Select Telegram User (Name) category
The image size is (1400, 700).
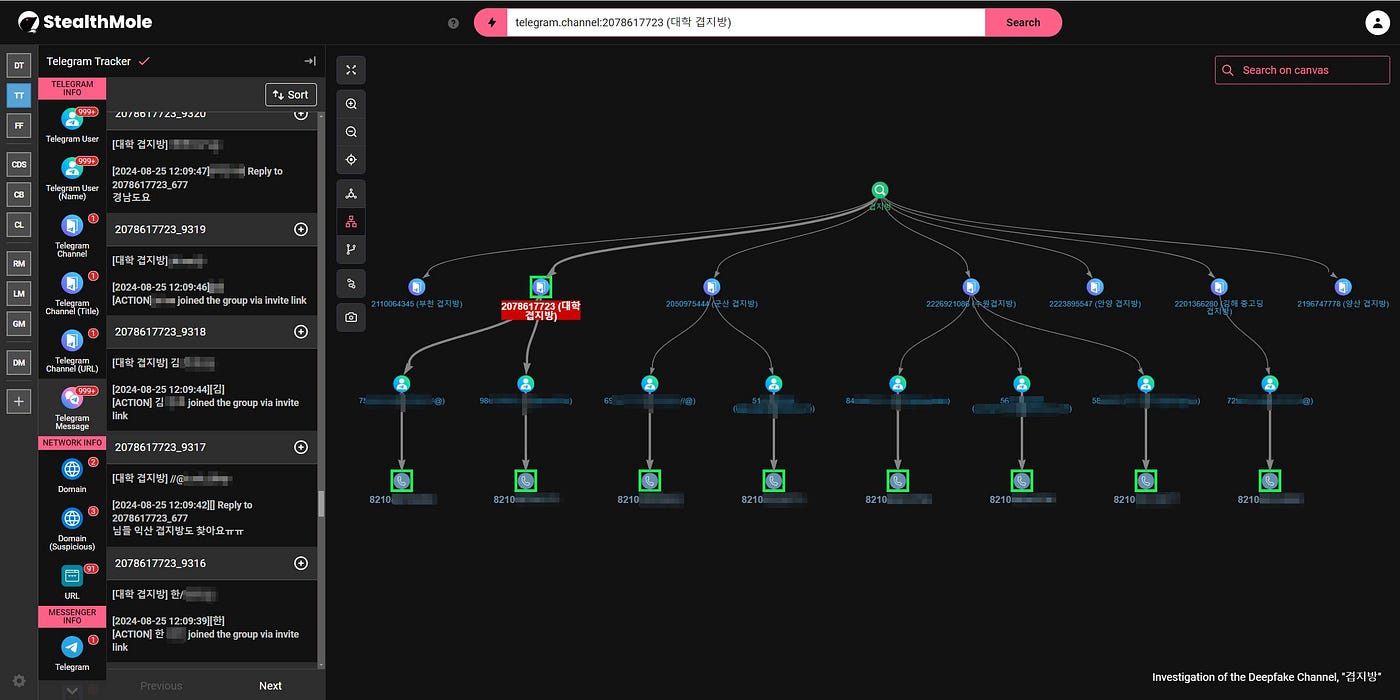click(x=72, y=178)
